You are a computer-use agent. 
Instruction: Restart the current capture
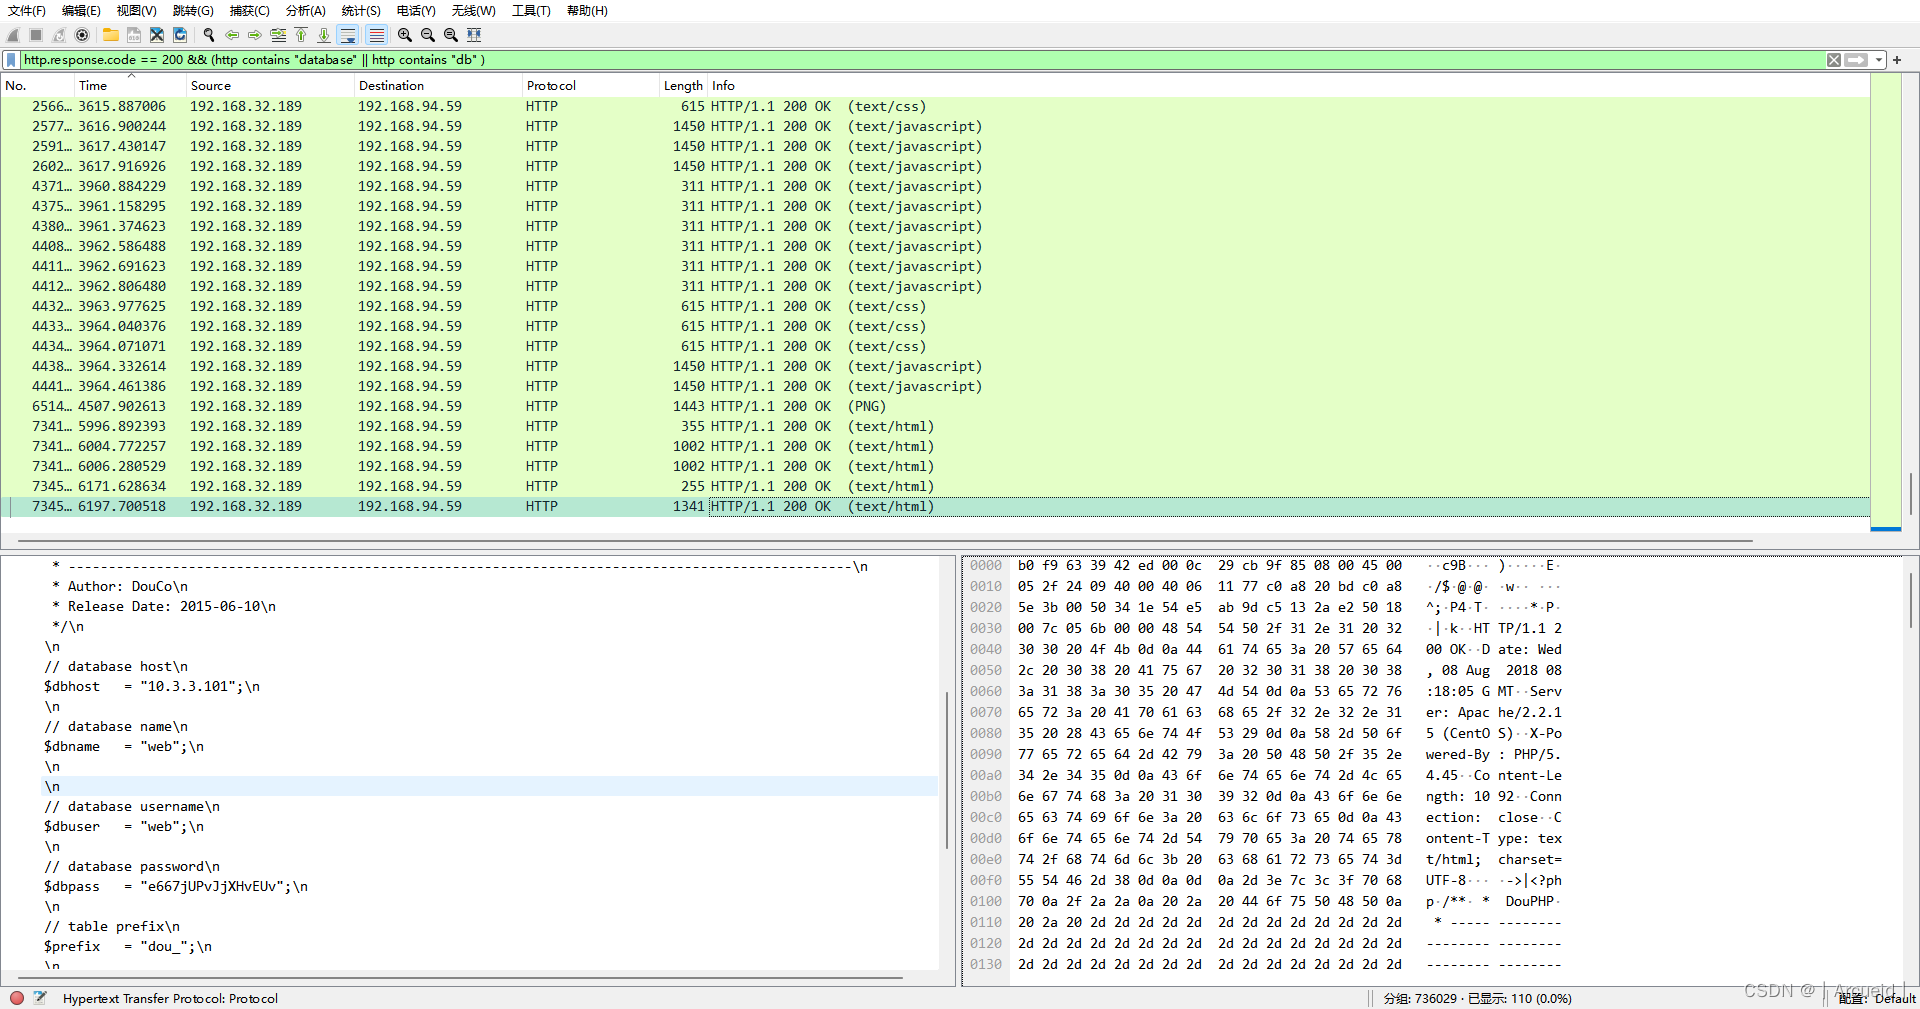coord(59,35)
